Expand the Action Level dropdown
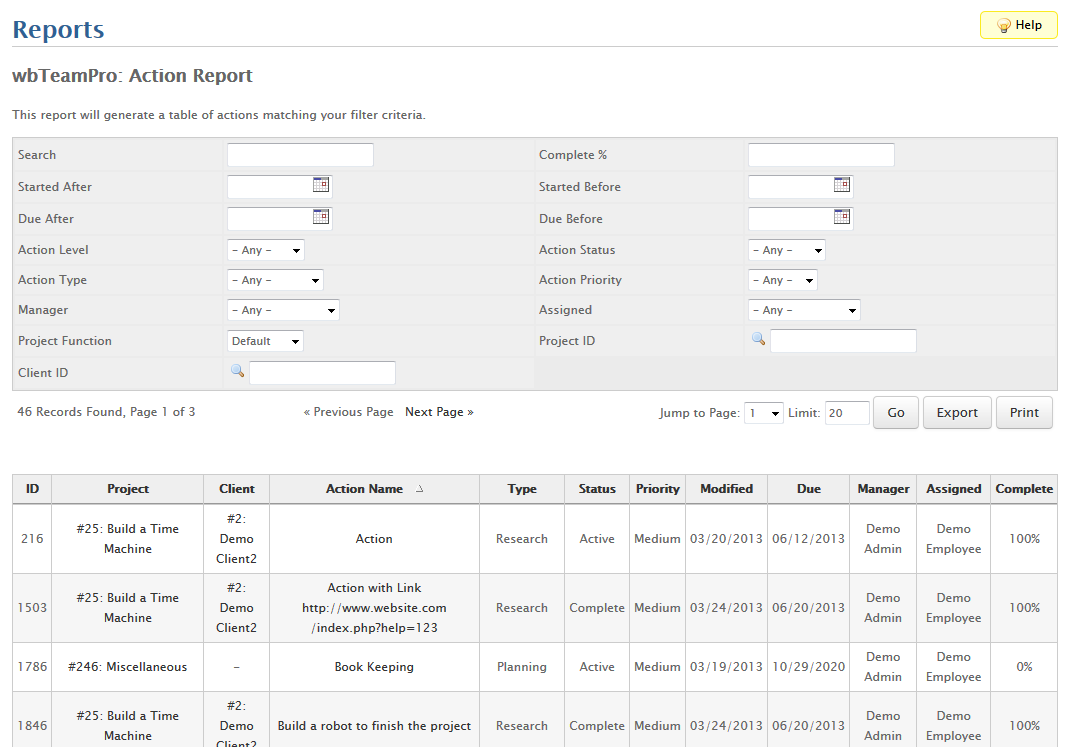 tap(265, 251)
